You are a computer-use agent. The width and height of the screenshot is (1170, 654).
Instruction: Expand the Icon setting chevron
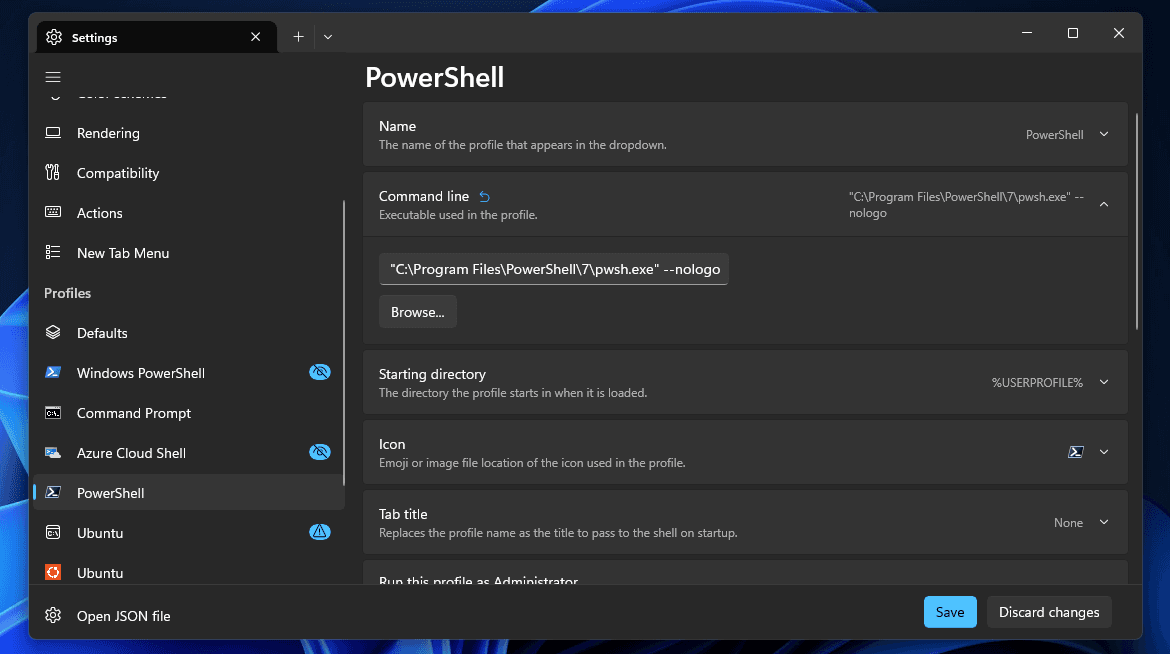tap(1104, 452)
